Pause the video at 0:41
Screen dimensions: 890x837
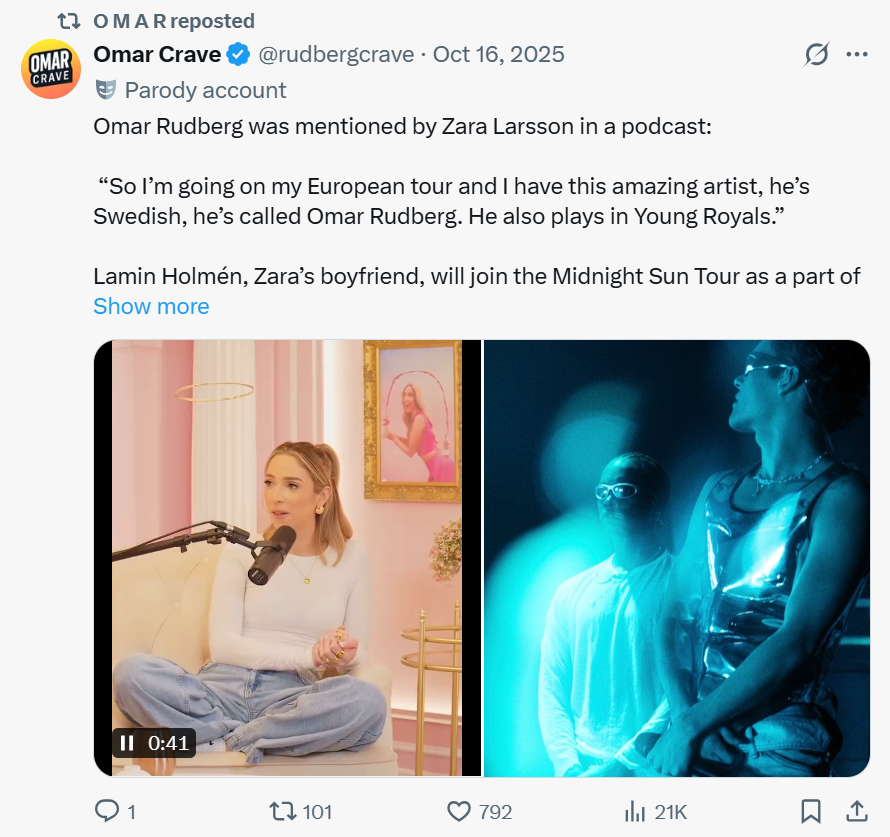pos(127,743)
